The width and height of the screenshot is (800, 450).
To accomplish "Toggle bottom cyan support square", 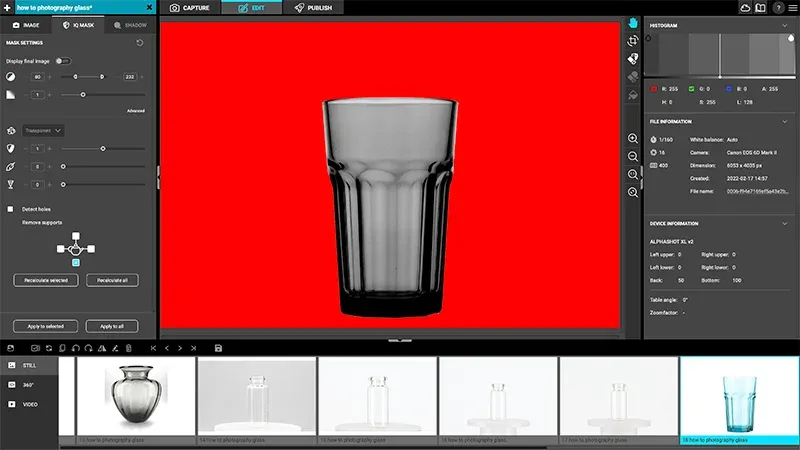I will pos(76,262).
